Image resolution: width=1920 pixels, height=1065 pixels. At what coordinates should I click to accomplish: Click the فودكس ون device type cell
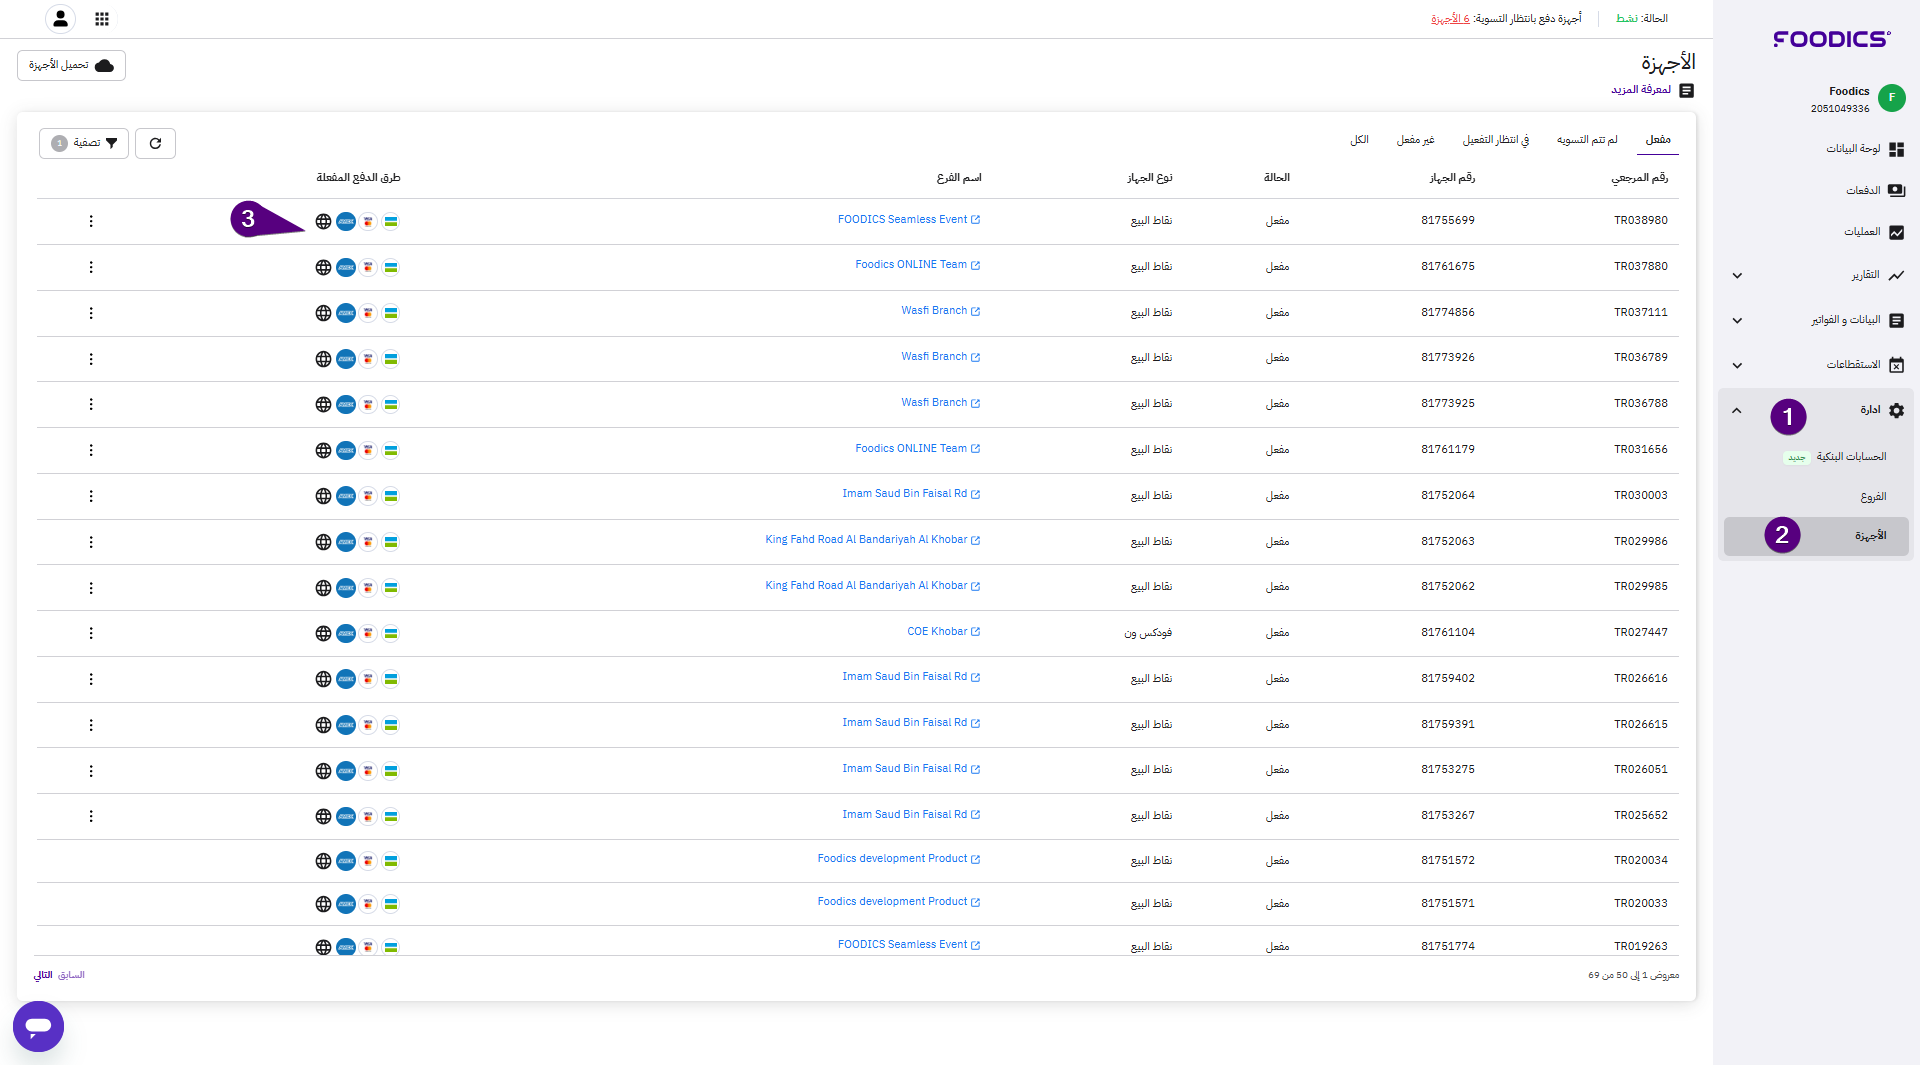tap(1148, 633)
